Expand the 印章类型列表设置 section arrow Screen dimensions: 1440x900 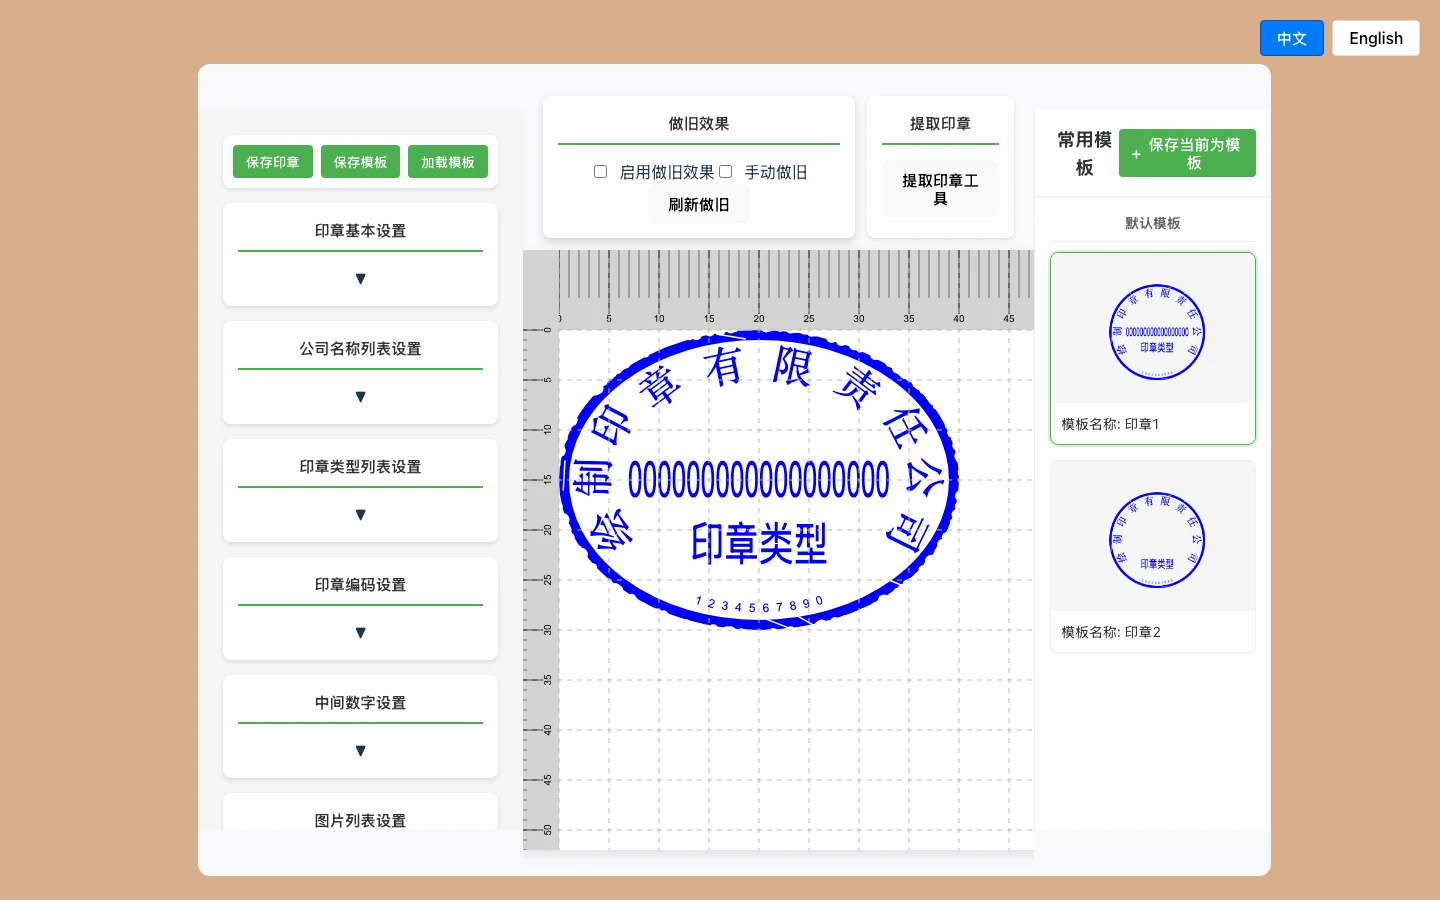click(360, 515)
